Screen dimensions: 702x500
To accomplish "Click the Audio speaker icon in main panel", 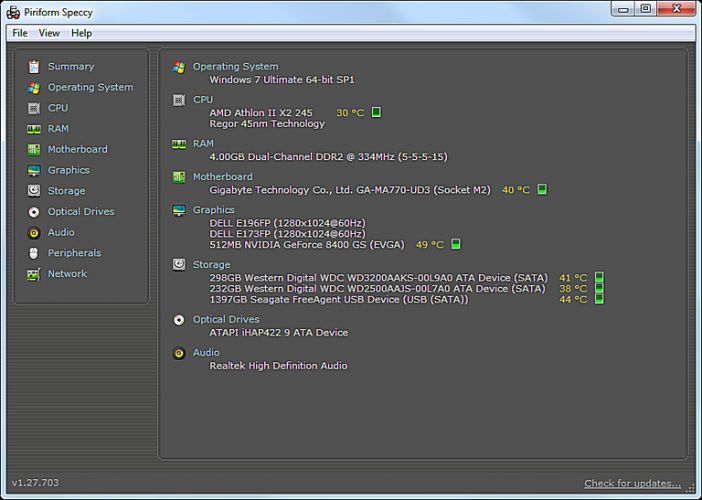I will click(179, 353).
